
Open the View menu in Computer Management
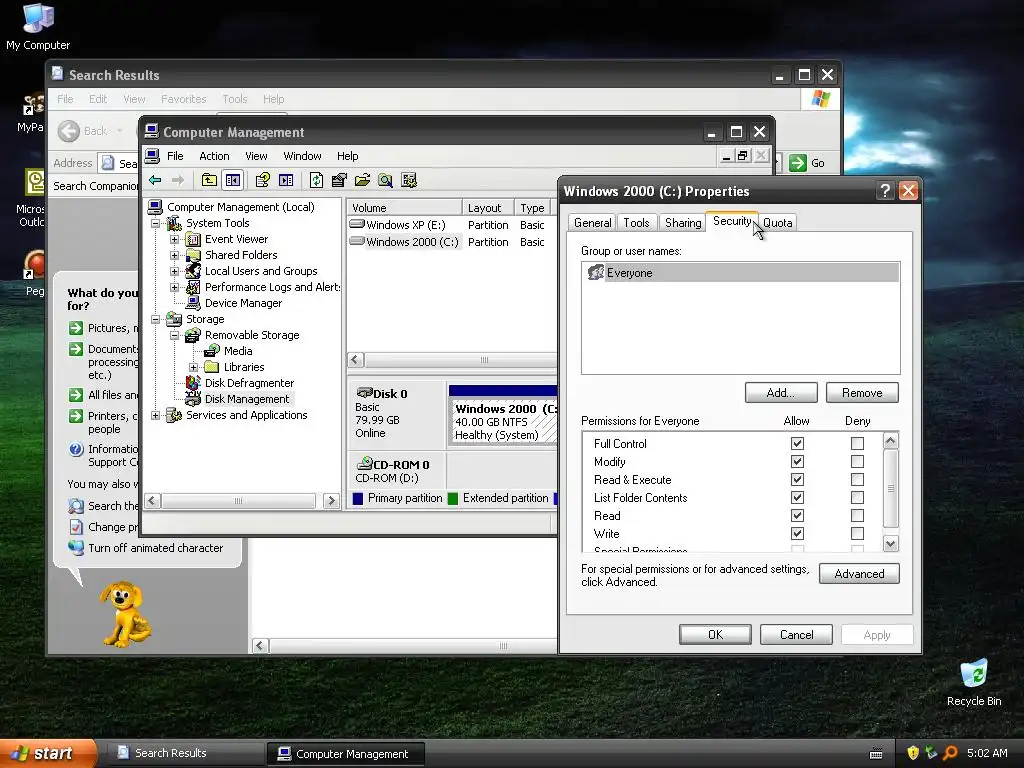(256, 156)
